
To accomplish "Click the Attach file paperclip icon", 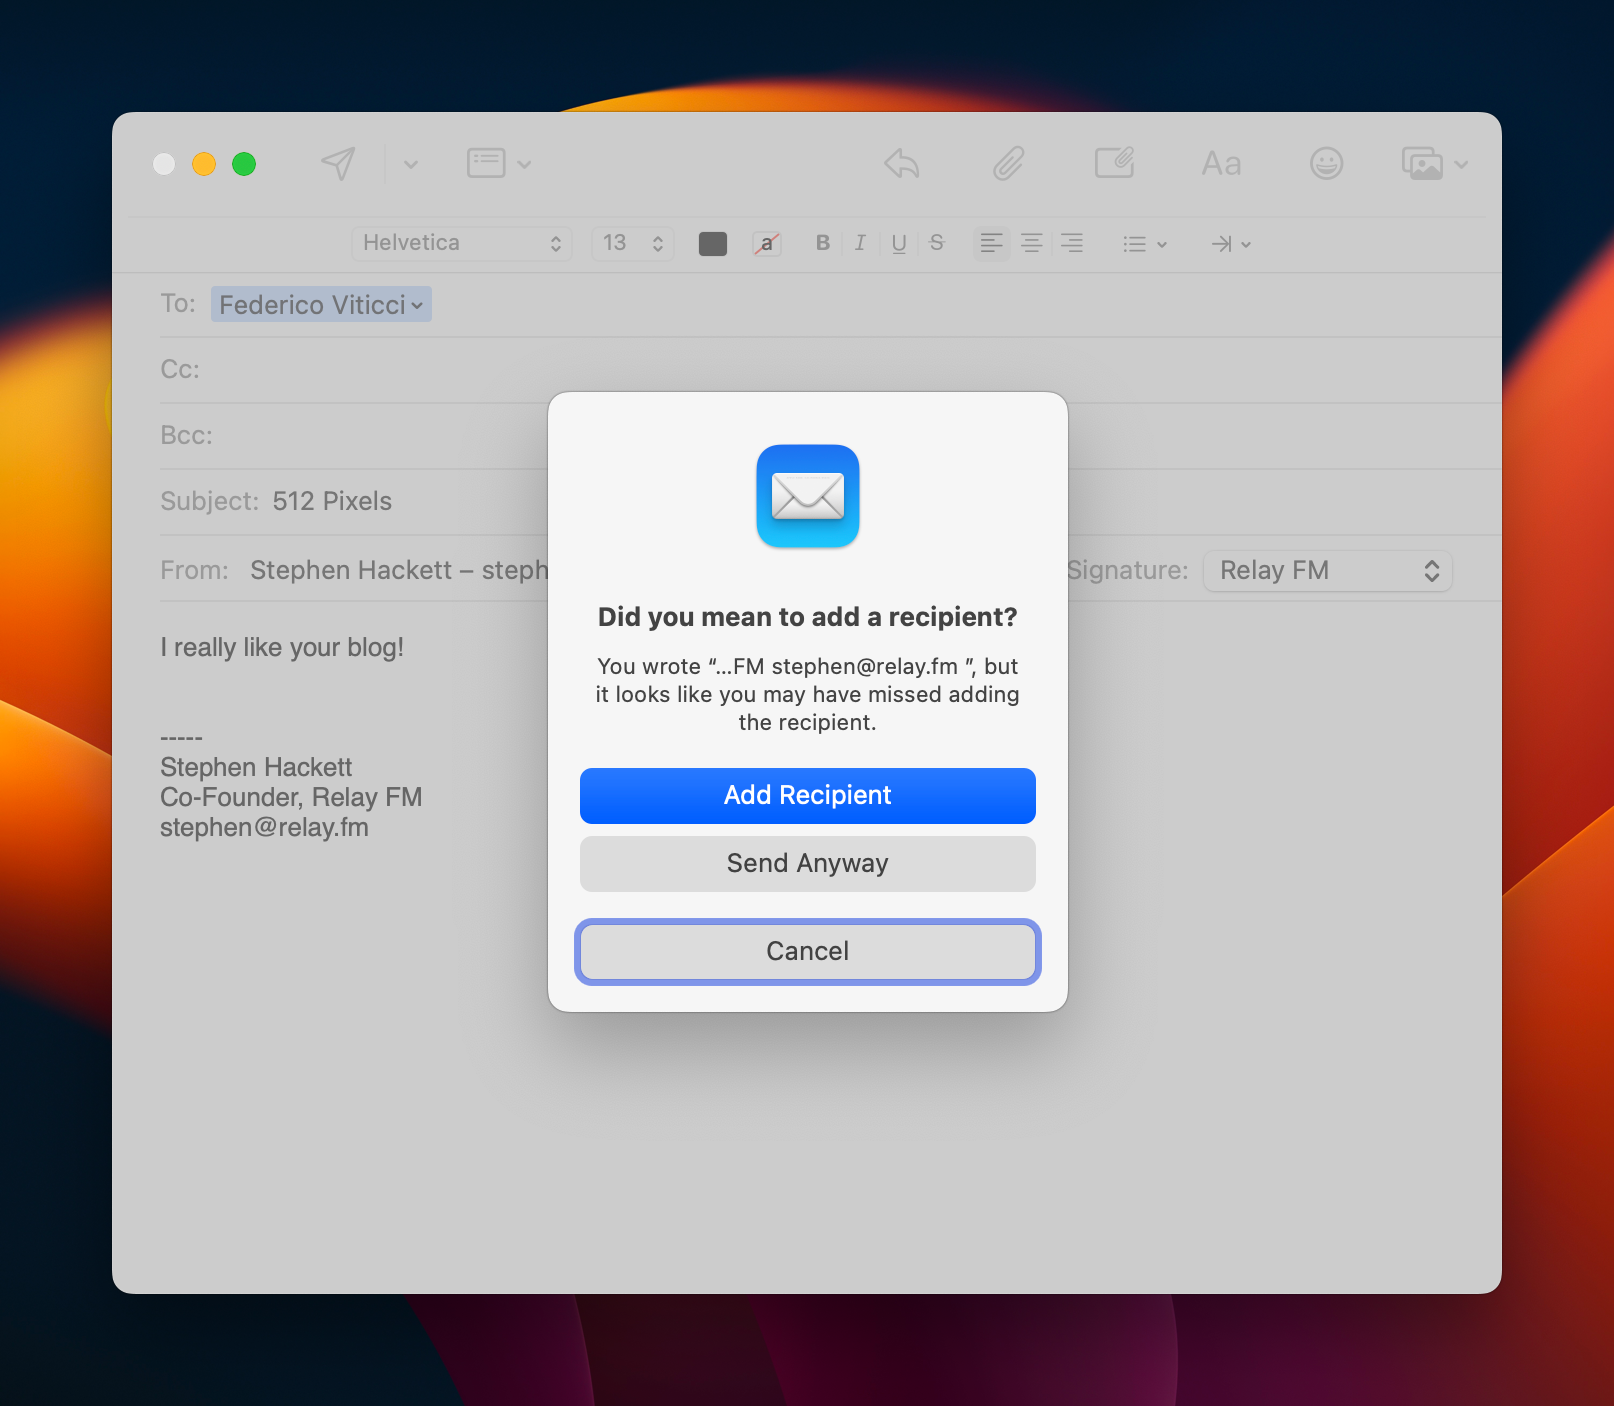I will coord(1008,163).
